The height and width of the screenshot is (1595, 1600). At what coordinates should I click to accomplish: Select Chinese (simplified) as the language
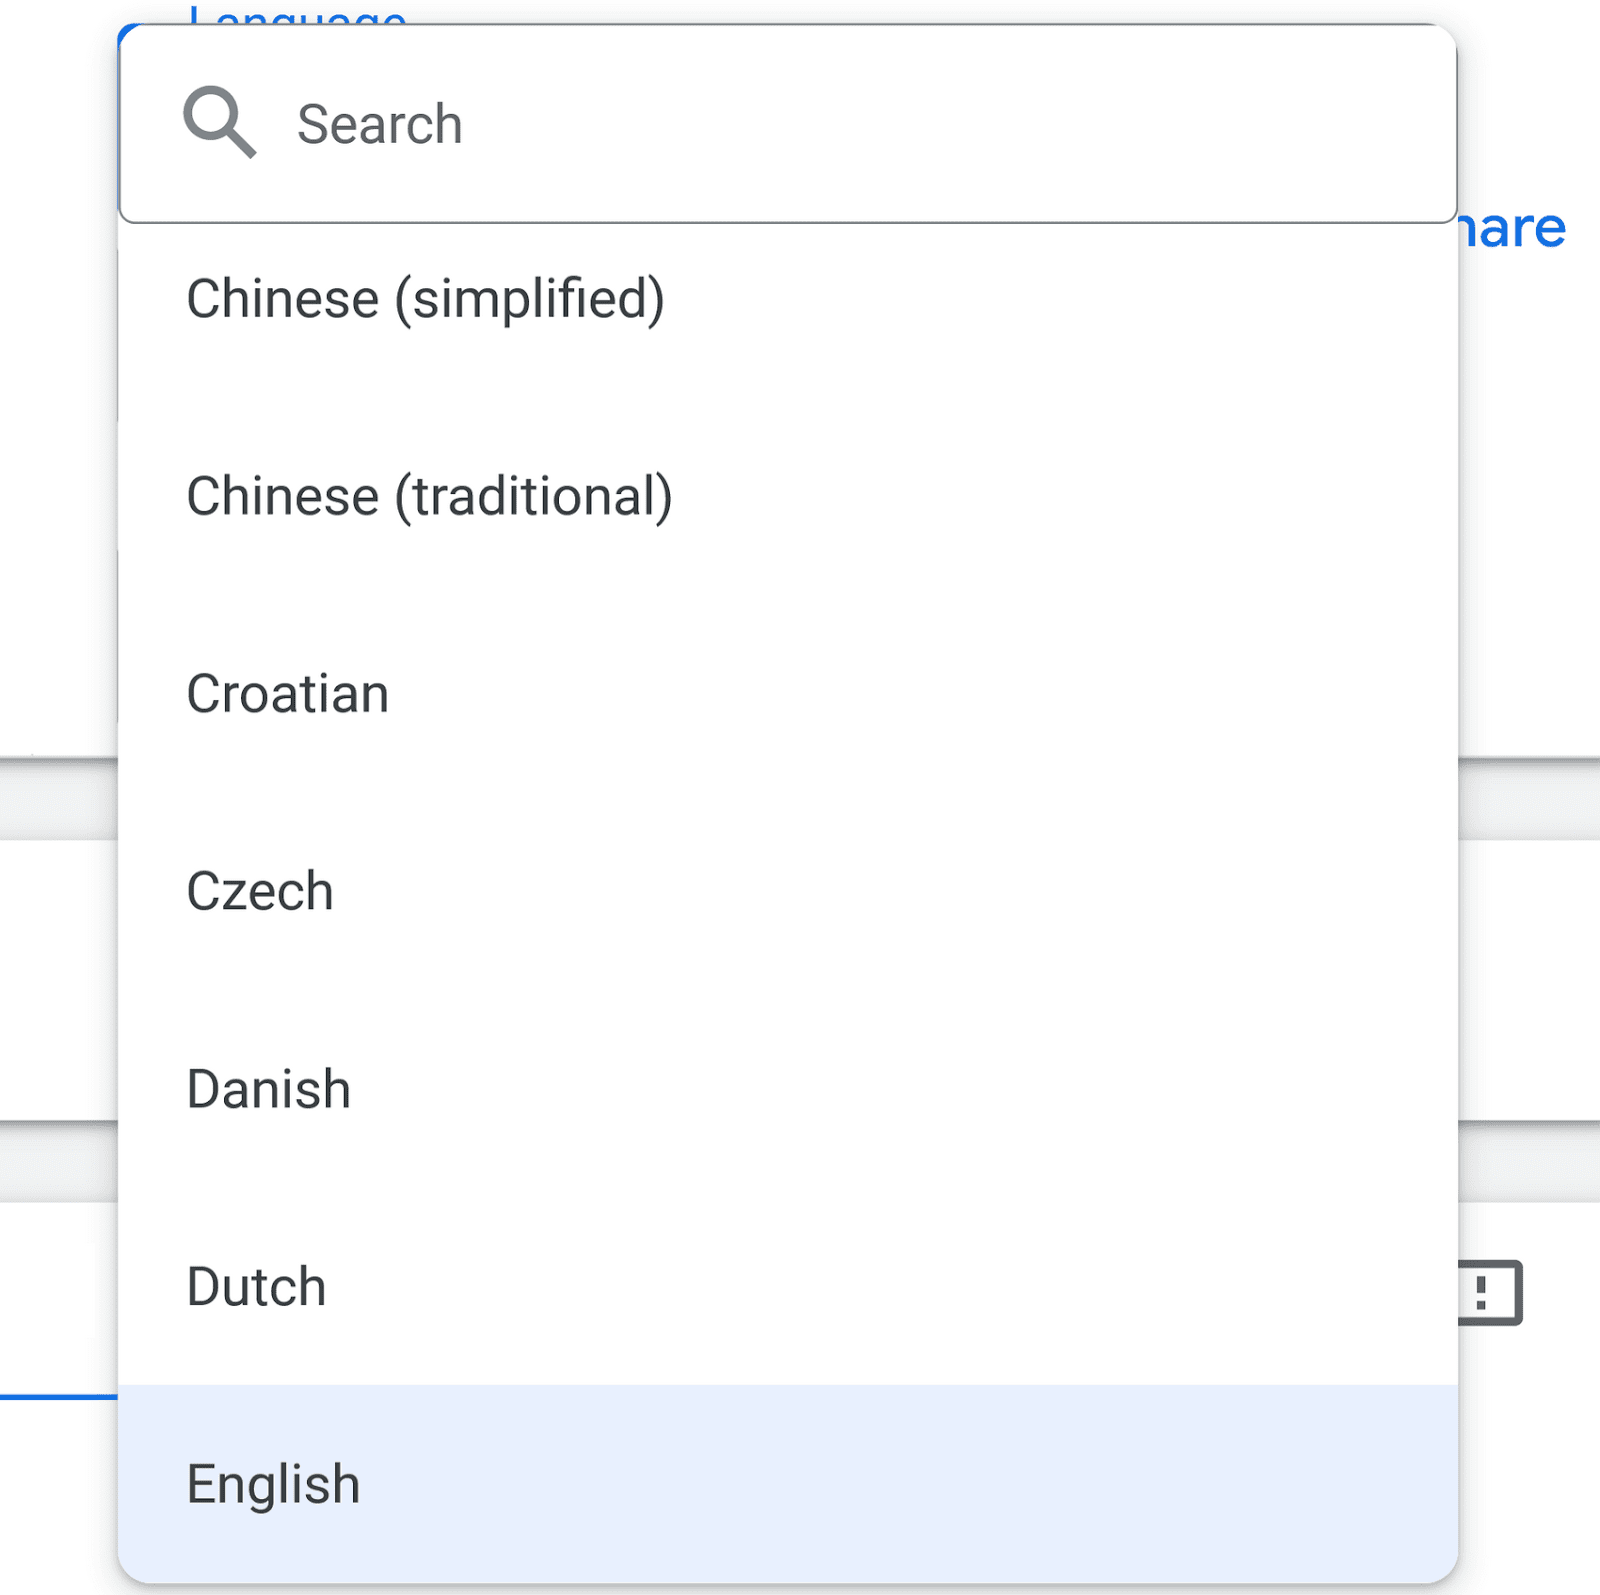click(424, 298)
